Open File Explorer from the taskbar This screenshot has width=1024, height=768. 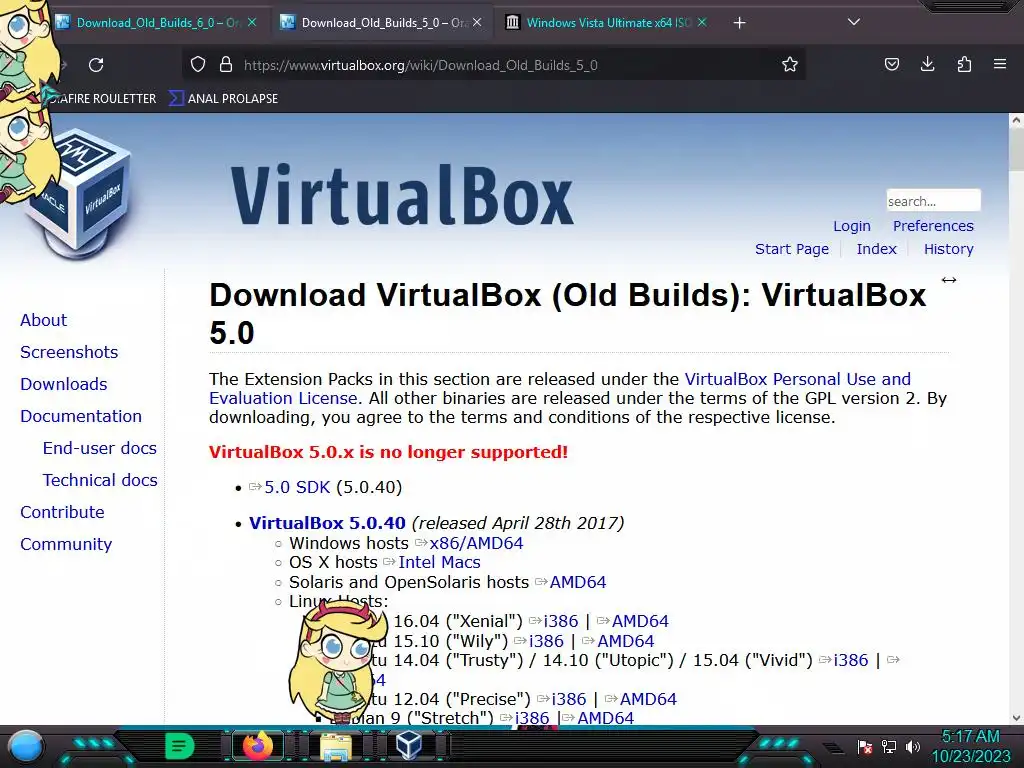tap(336, 746)
